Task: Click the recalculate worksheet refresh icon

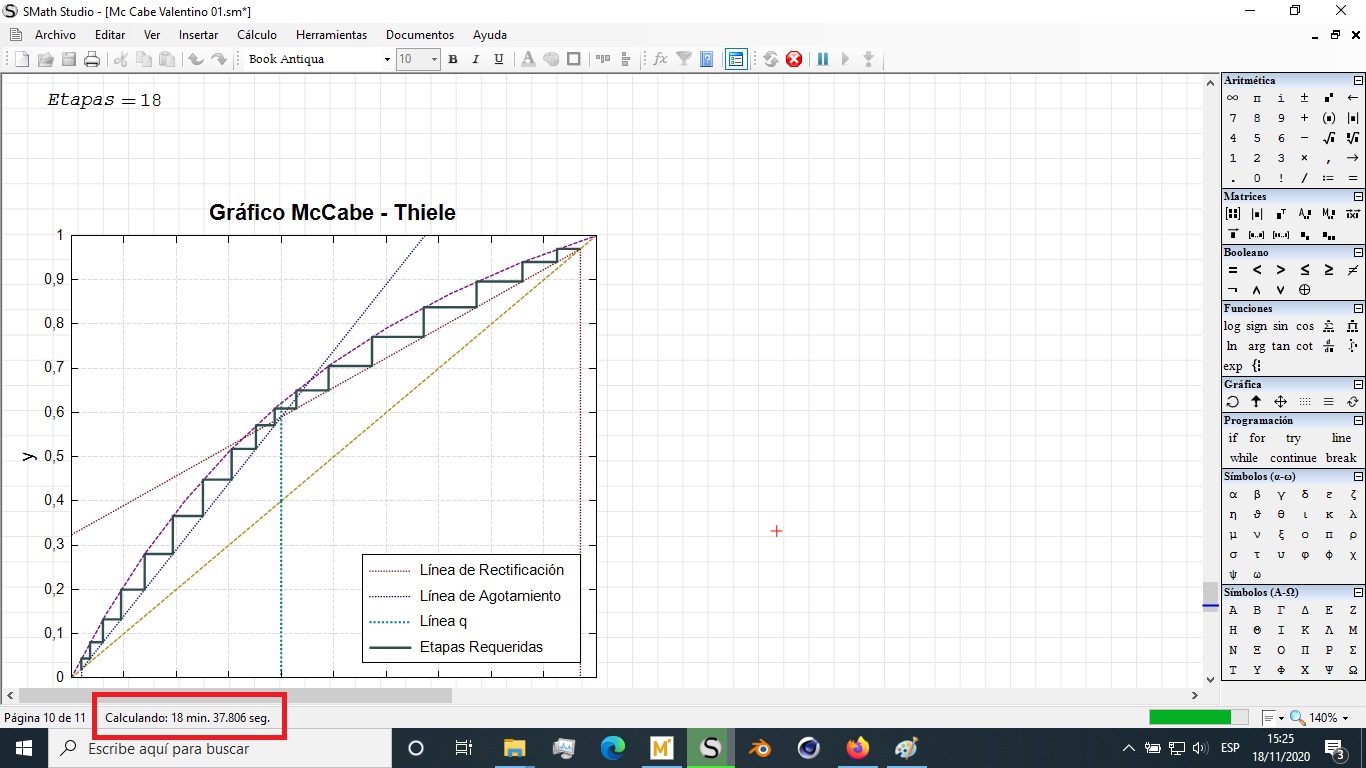Action: 771,59
